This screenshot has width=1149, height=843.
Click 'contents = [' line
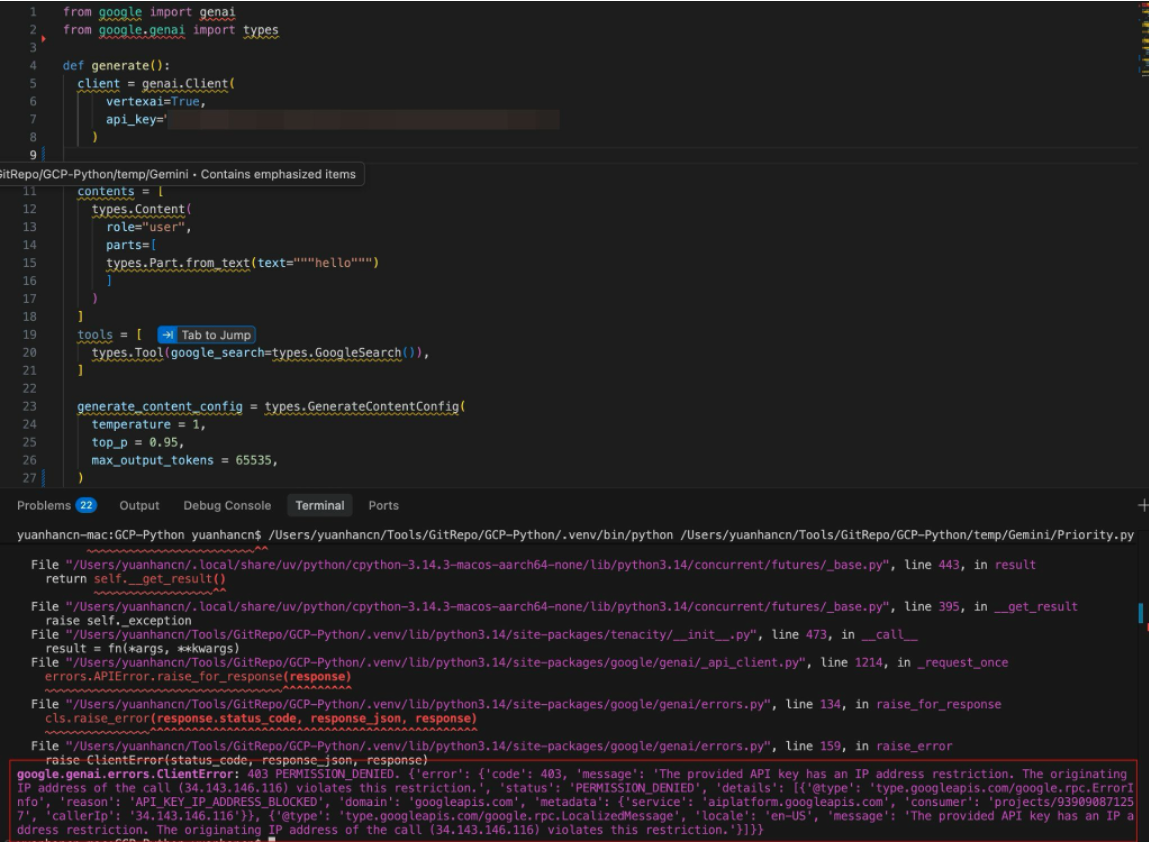pos(120,192)
